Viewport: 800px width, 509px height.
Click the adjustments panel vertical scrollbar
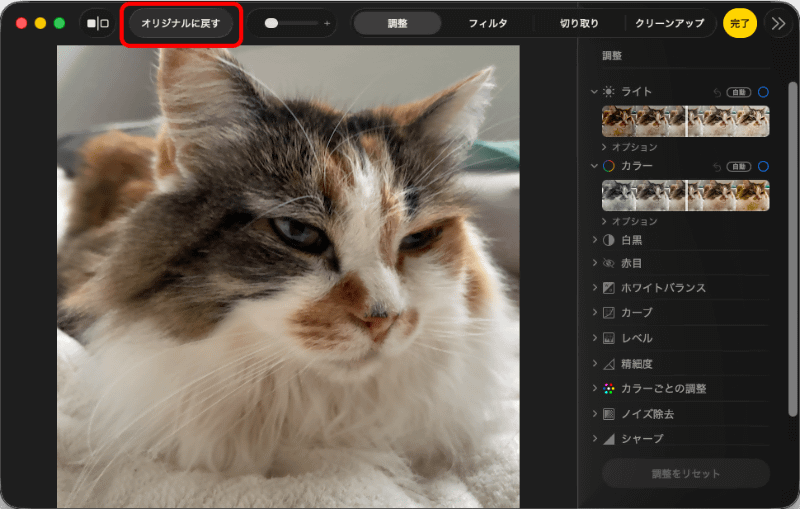point(792,247)
